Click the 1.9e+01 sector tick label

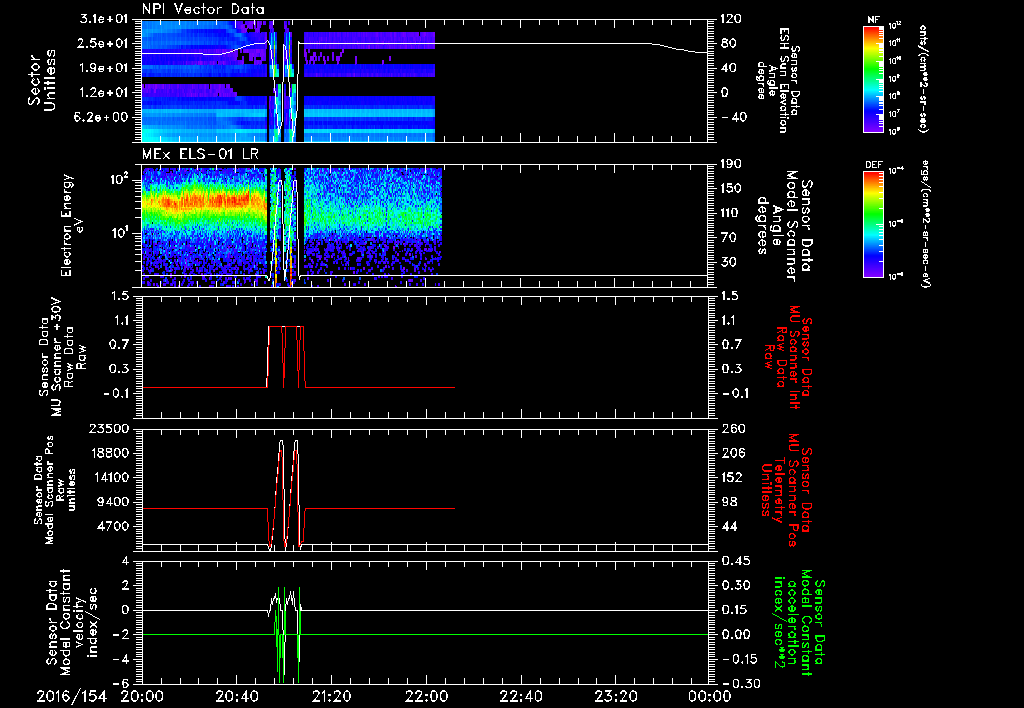tap(104, 68)
